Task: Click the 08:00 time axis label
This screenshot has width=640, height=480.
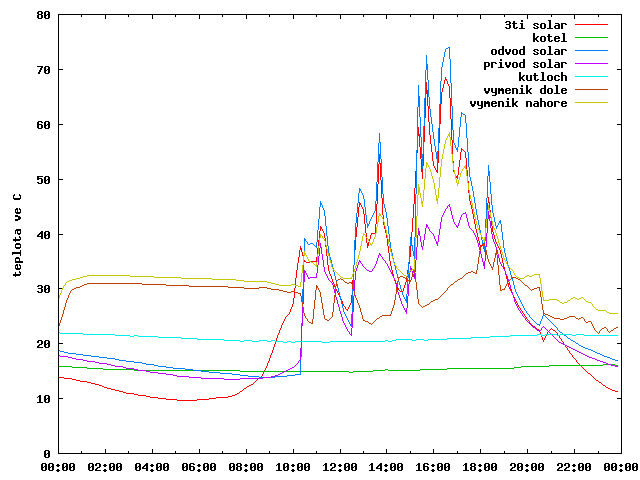Action: 246,467
